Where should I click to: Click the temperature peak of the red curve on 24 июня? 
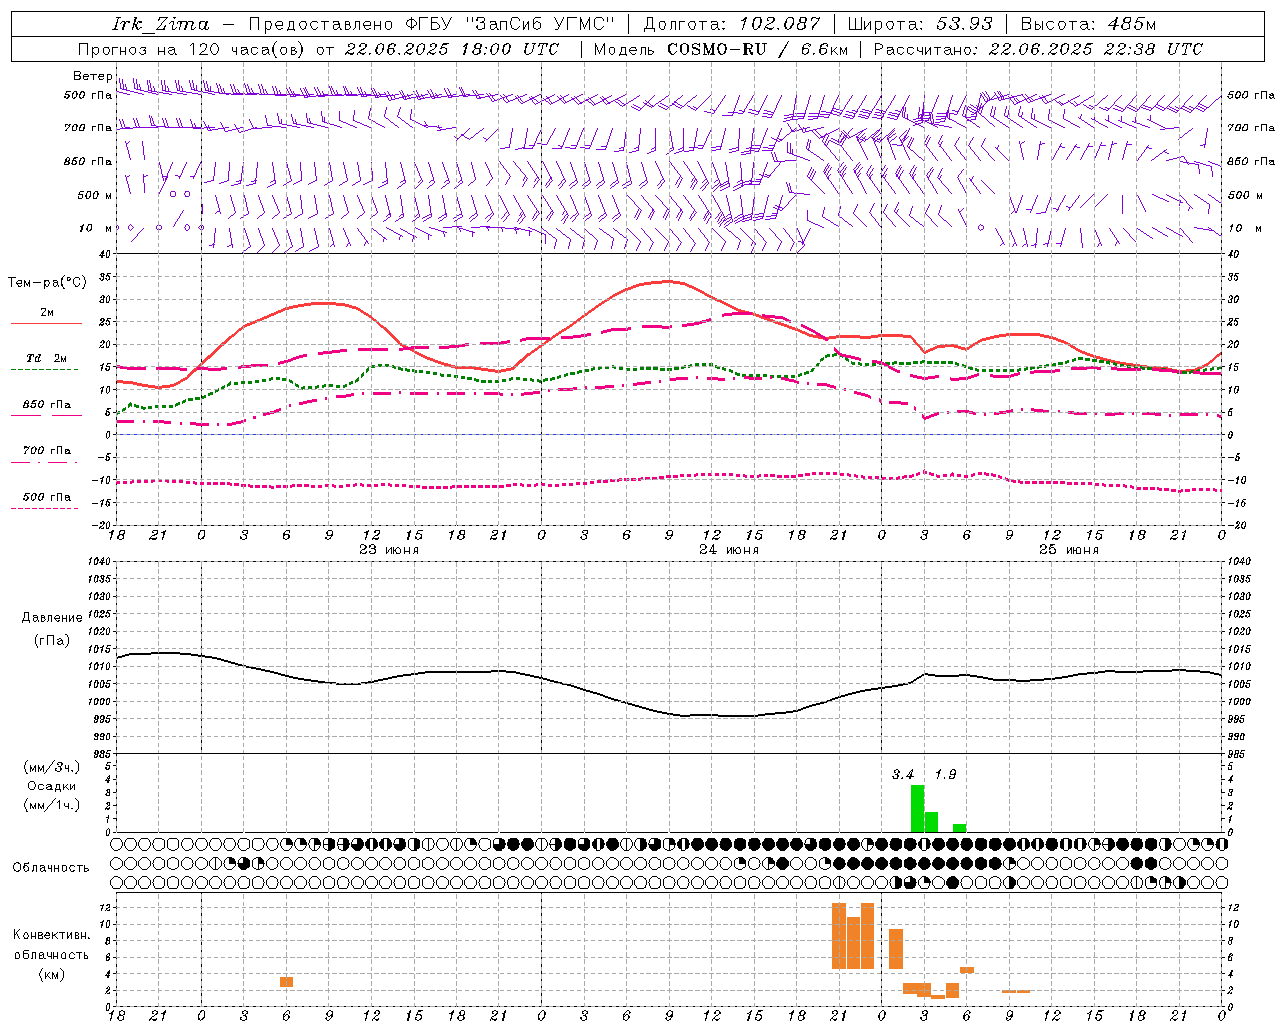pos(667,281)
